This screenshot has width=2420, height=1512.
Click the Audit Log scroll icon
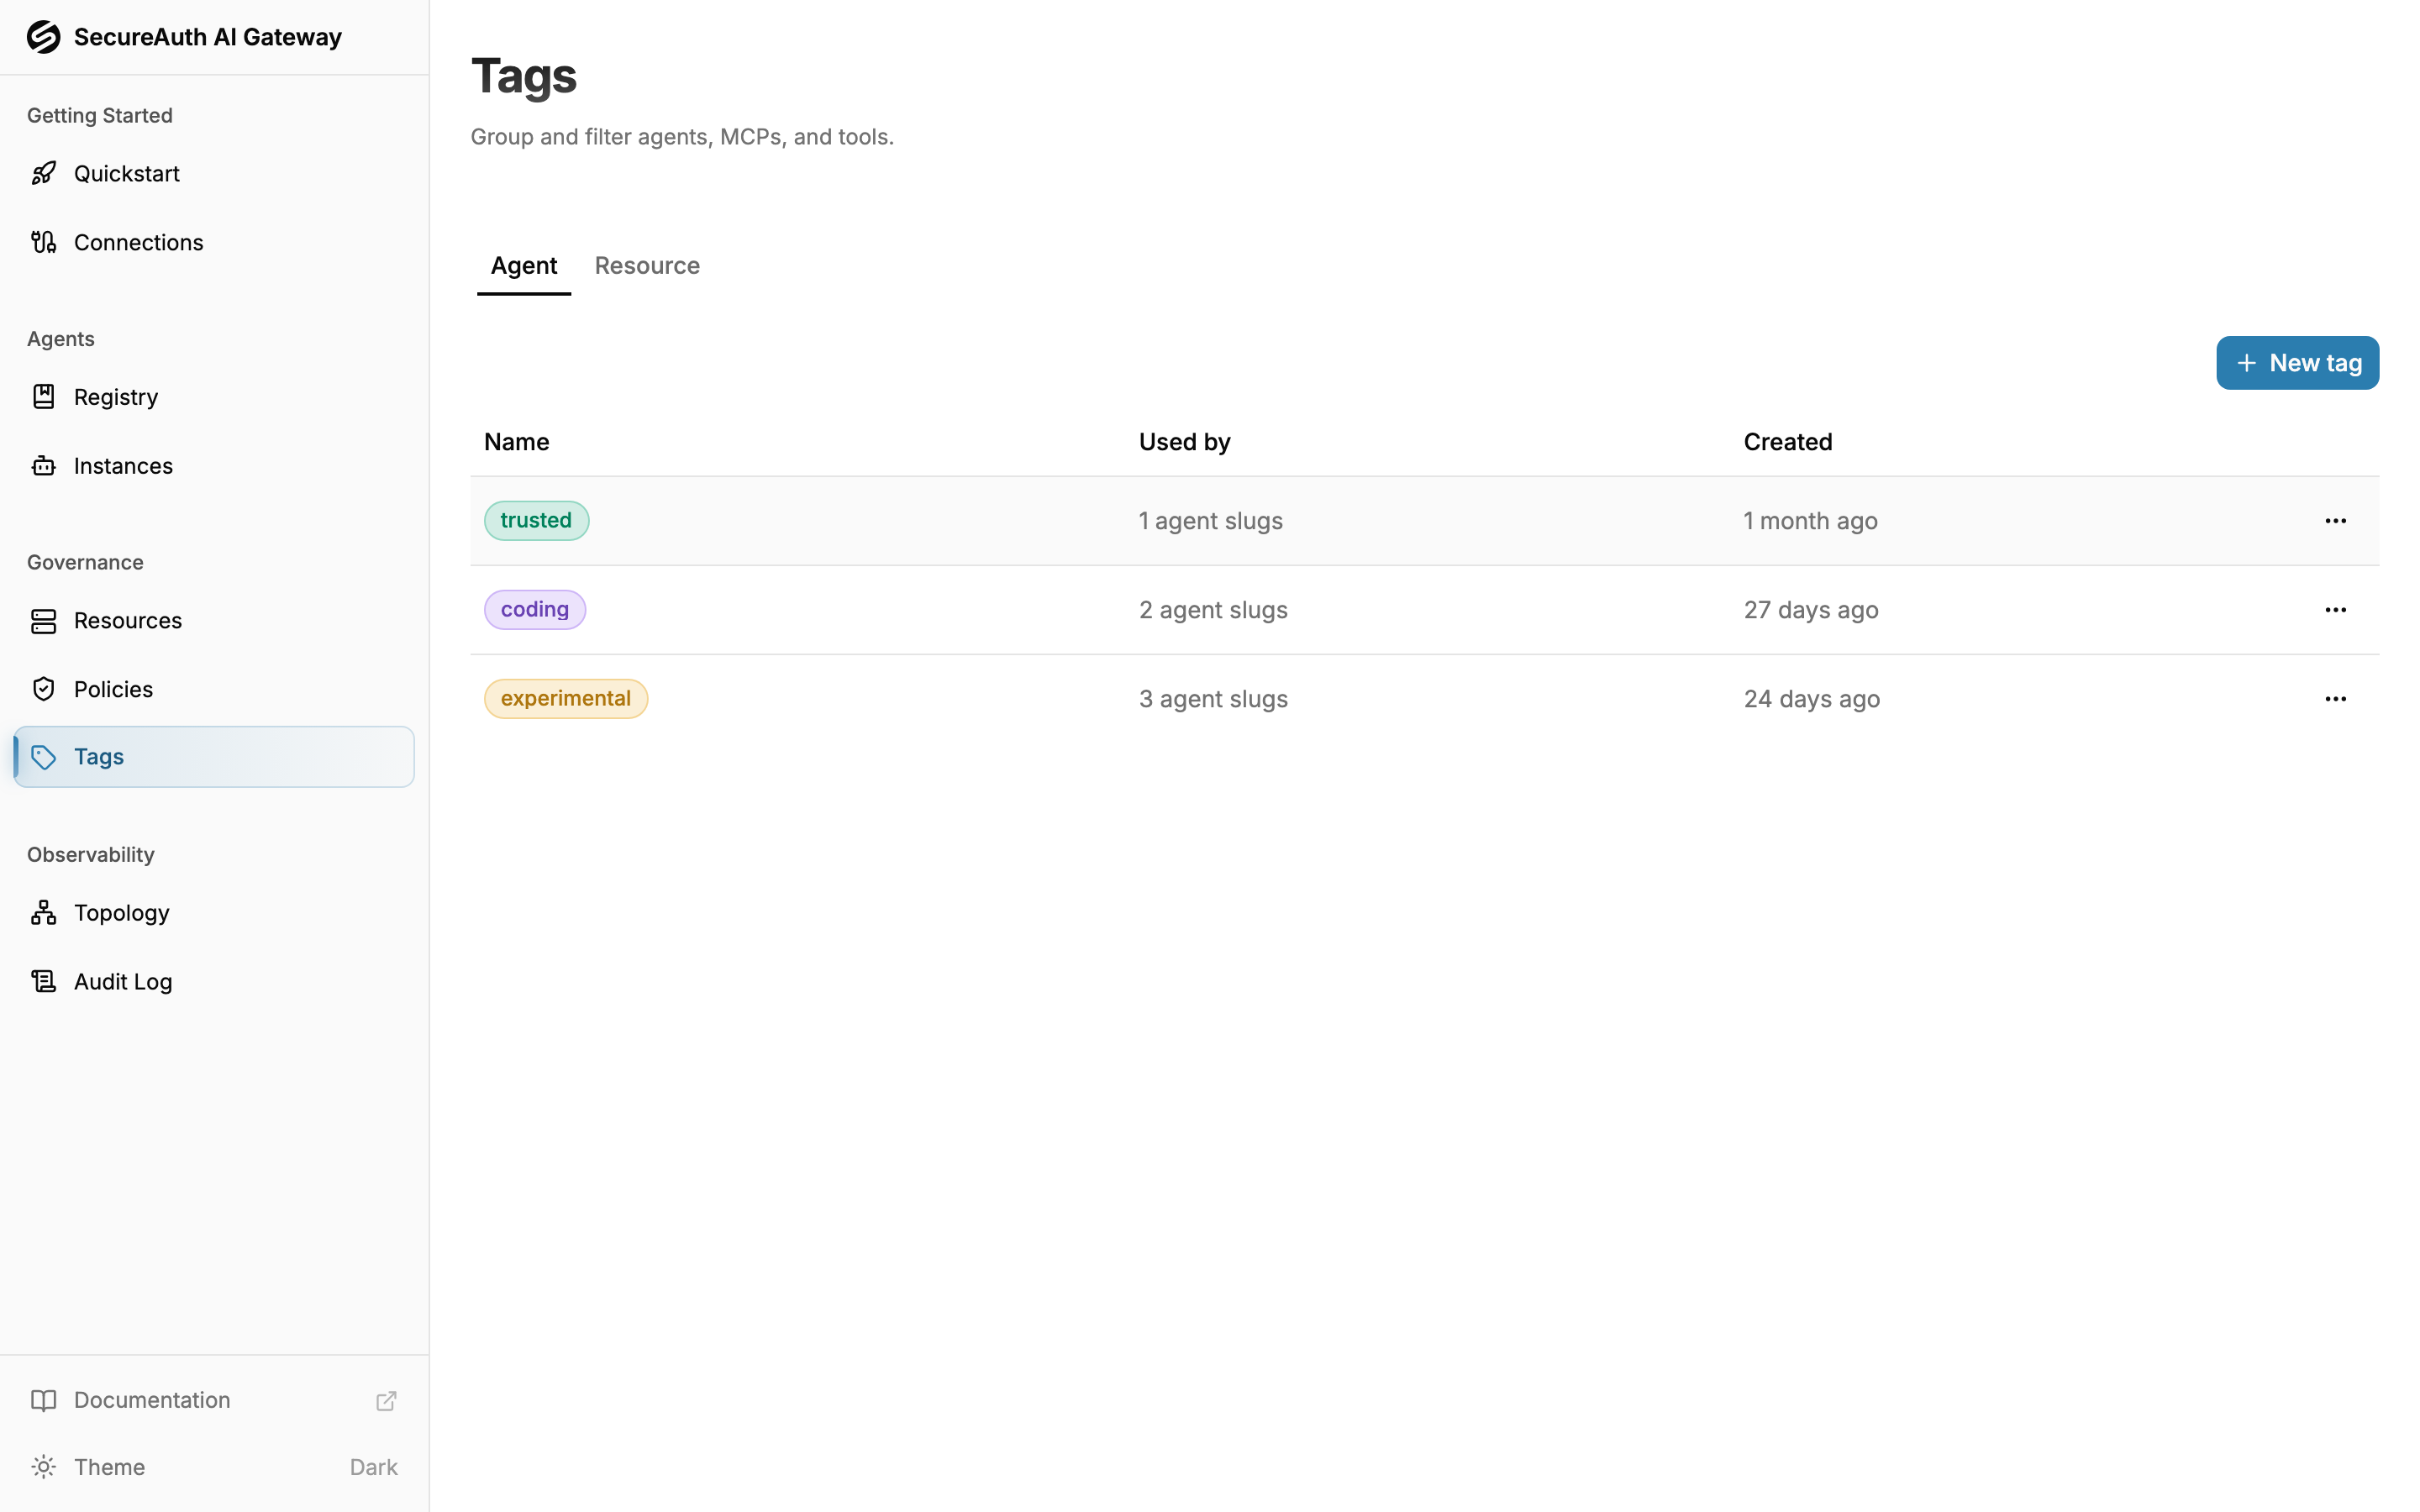[x=43, y=982]
